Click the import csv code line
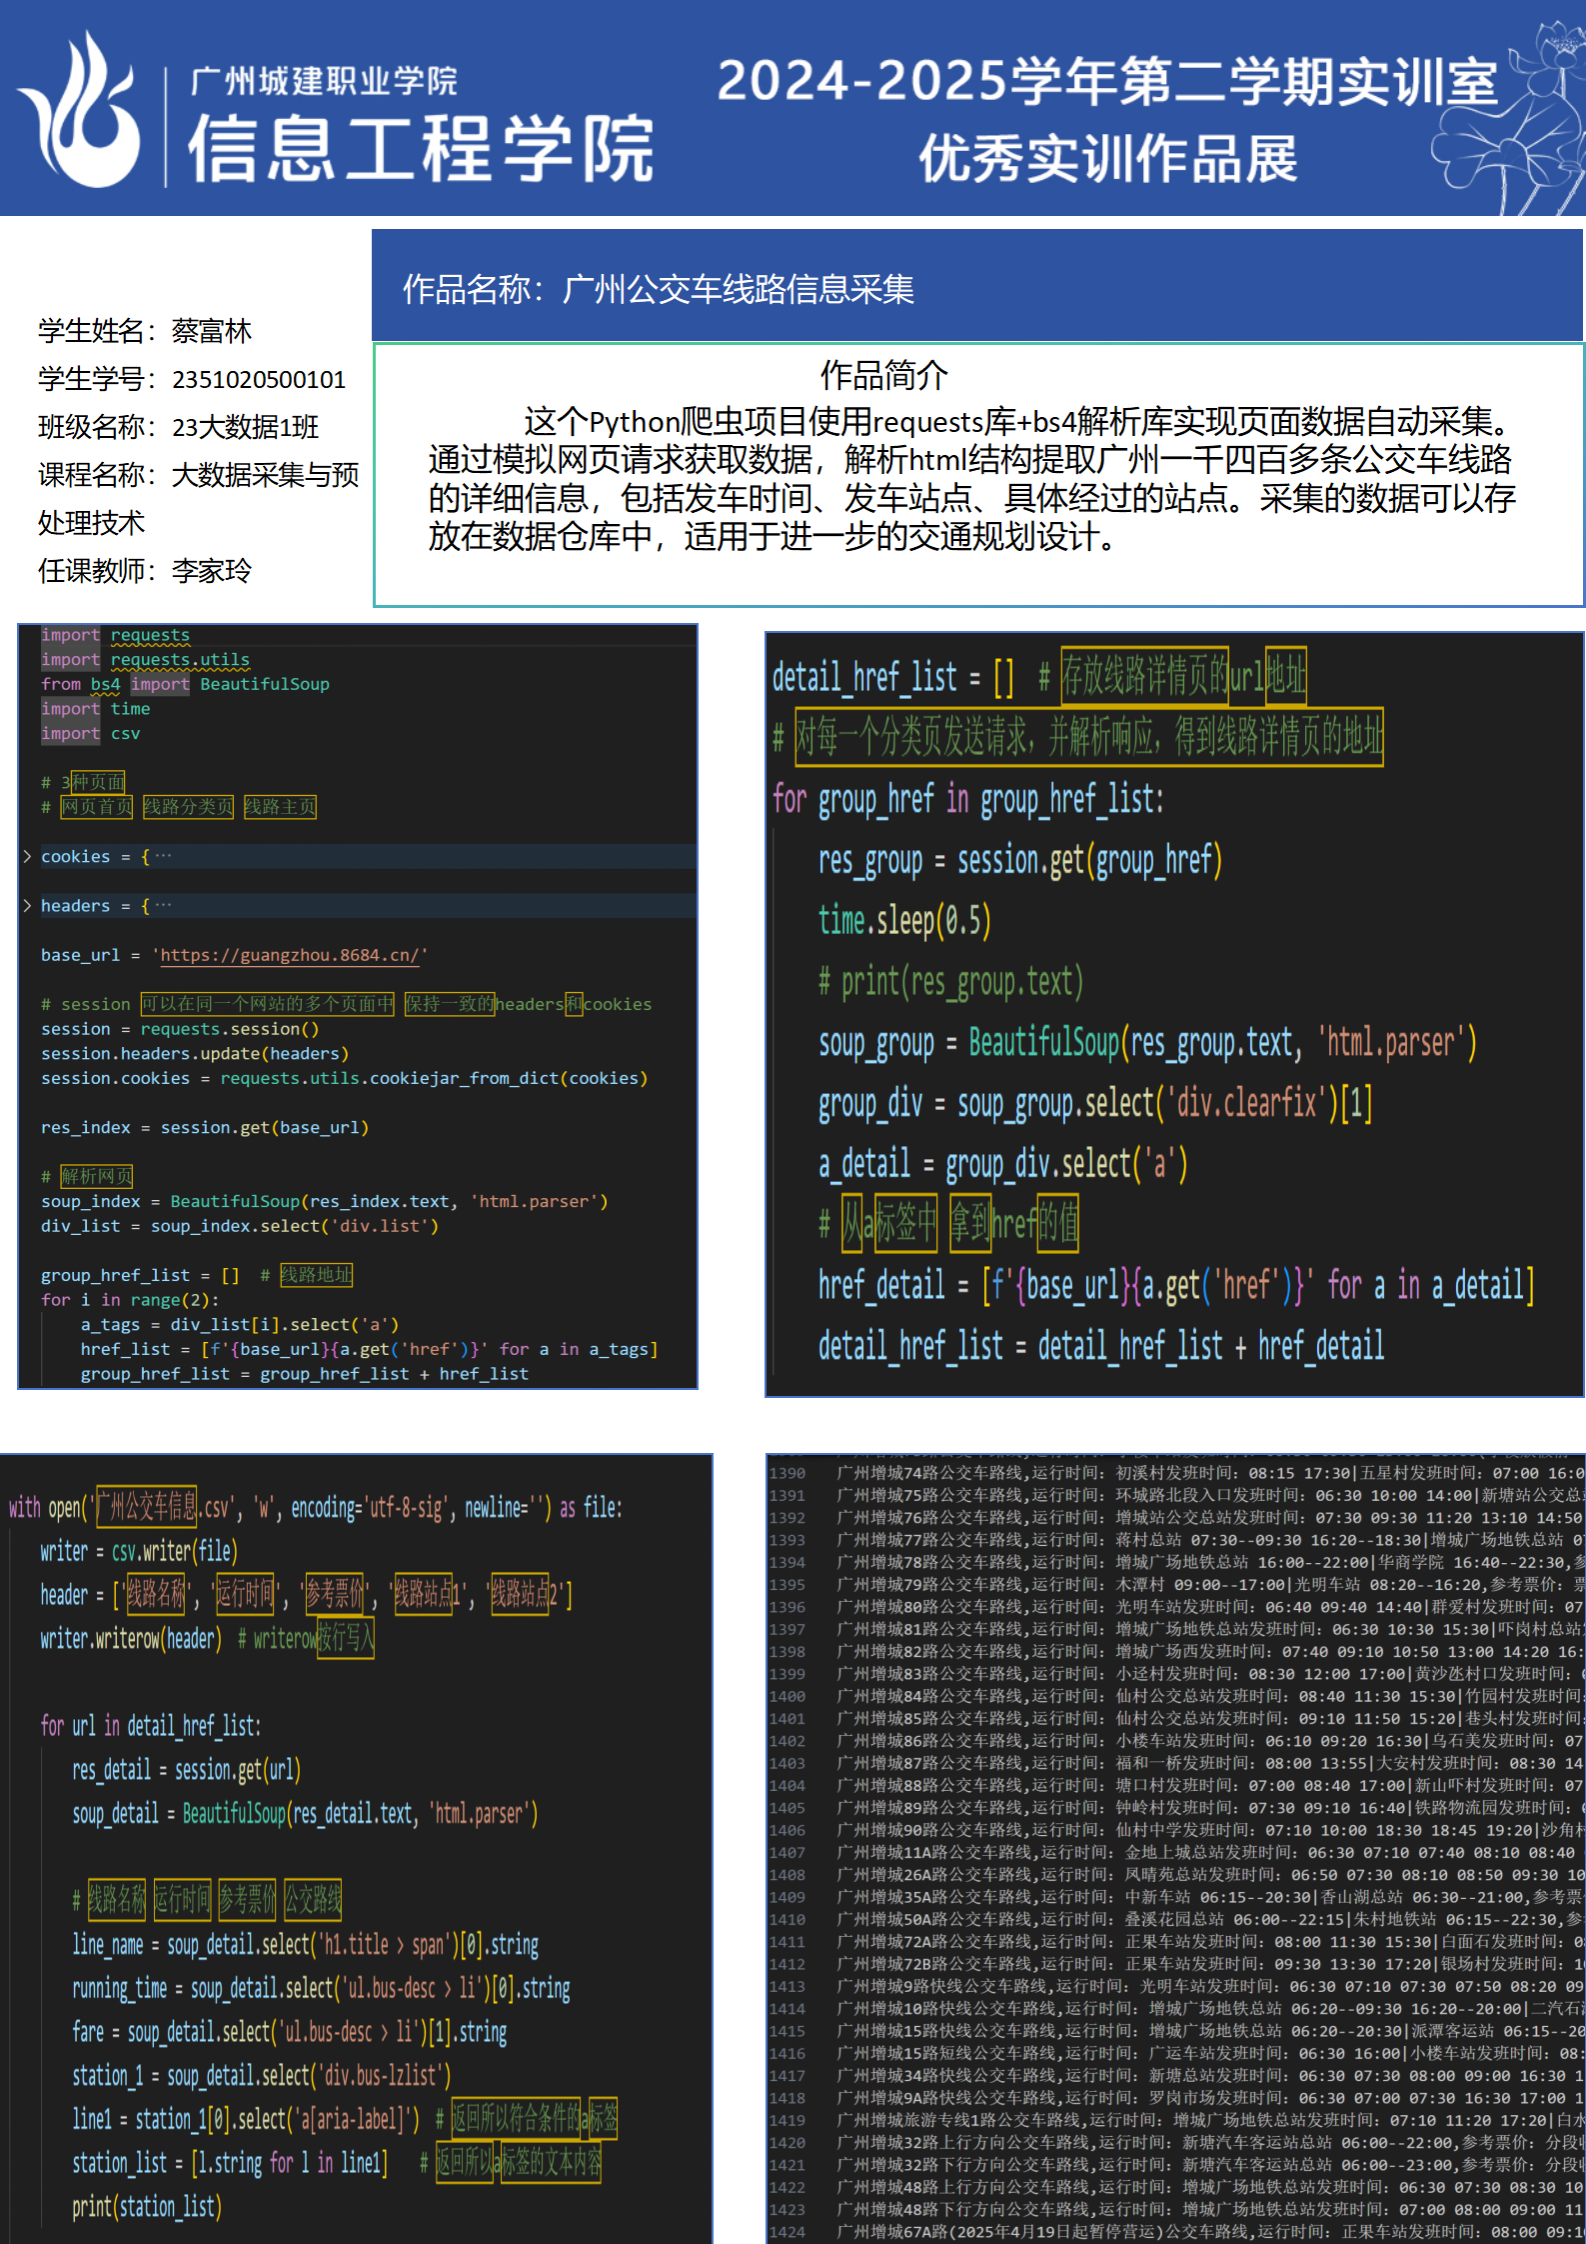 (90, 733)
